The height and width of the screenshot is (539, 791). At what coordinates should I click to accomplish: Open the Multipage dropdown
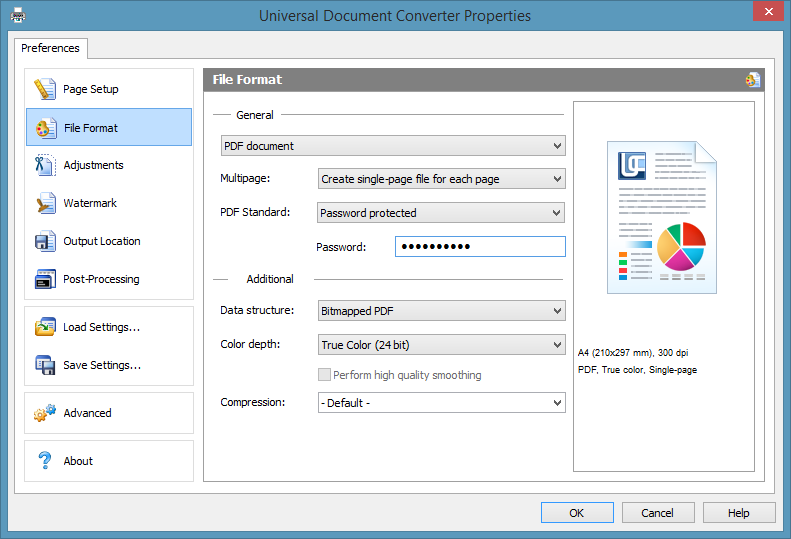click(441, 179)
